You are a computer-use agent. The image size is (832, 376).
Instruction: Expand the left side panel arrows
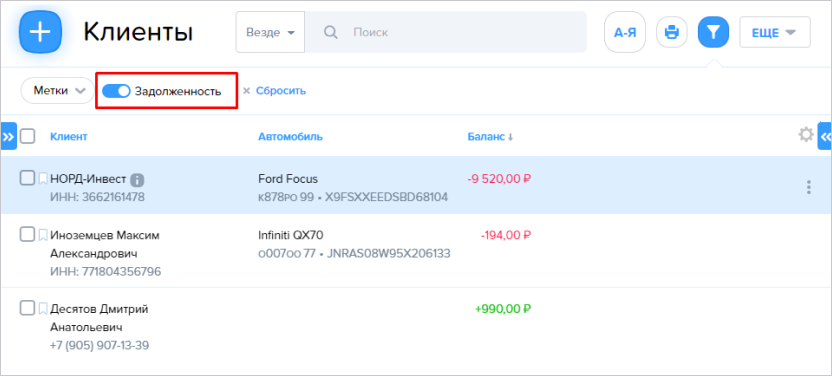click(8, 136)
